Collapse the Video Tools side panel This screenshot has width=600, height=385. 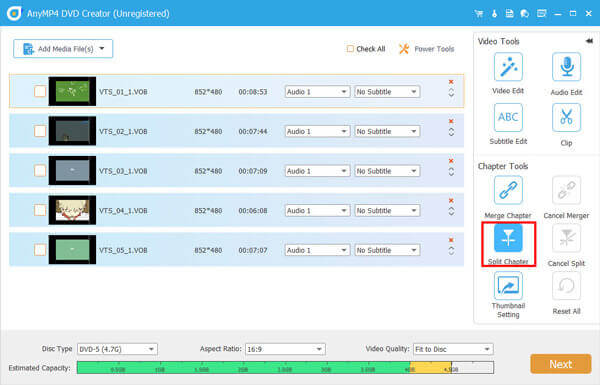click(589, 41)
